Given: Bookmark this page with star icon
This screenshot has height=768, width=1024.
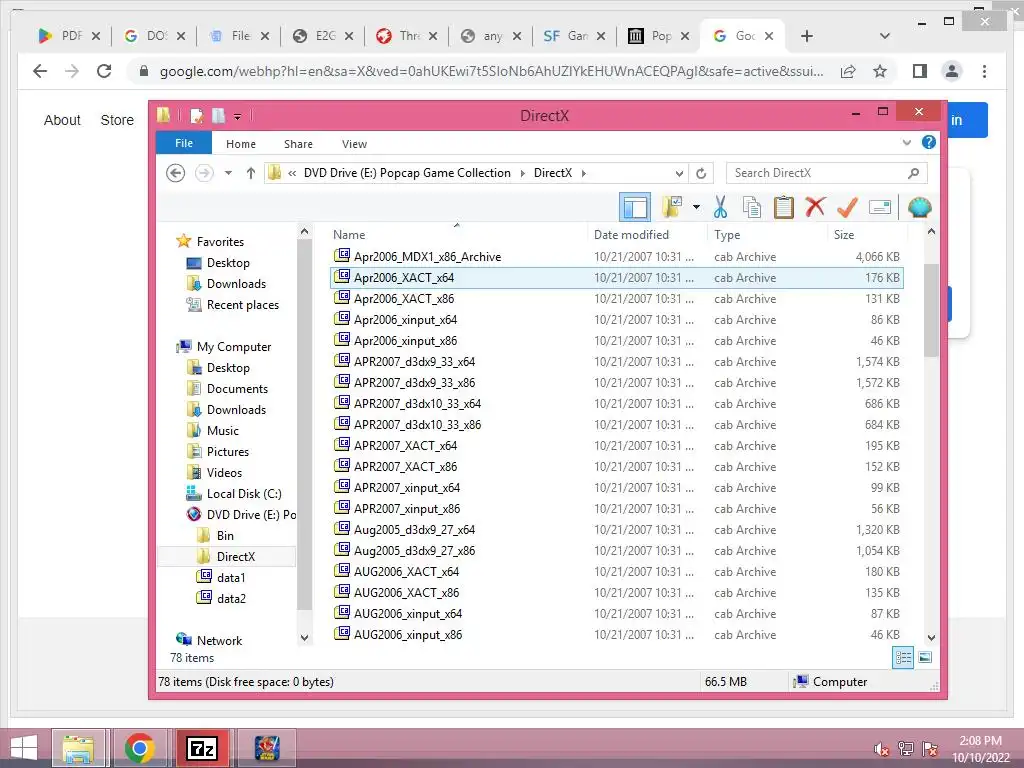Looking at the screenshot, I should tap(880, 71).
